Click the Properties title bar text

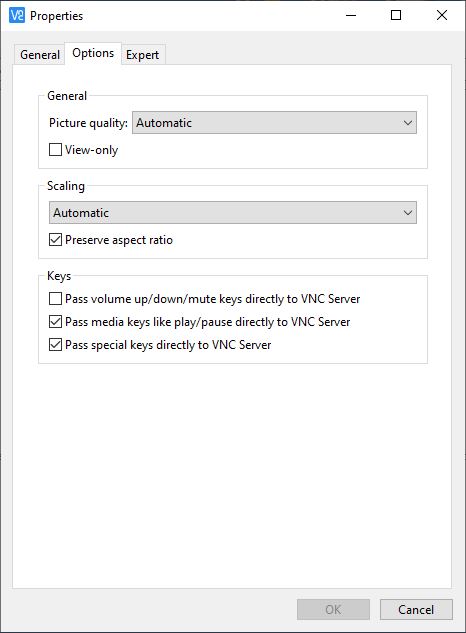point(57,16)
